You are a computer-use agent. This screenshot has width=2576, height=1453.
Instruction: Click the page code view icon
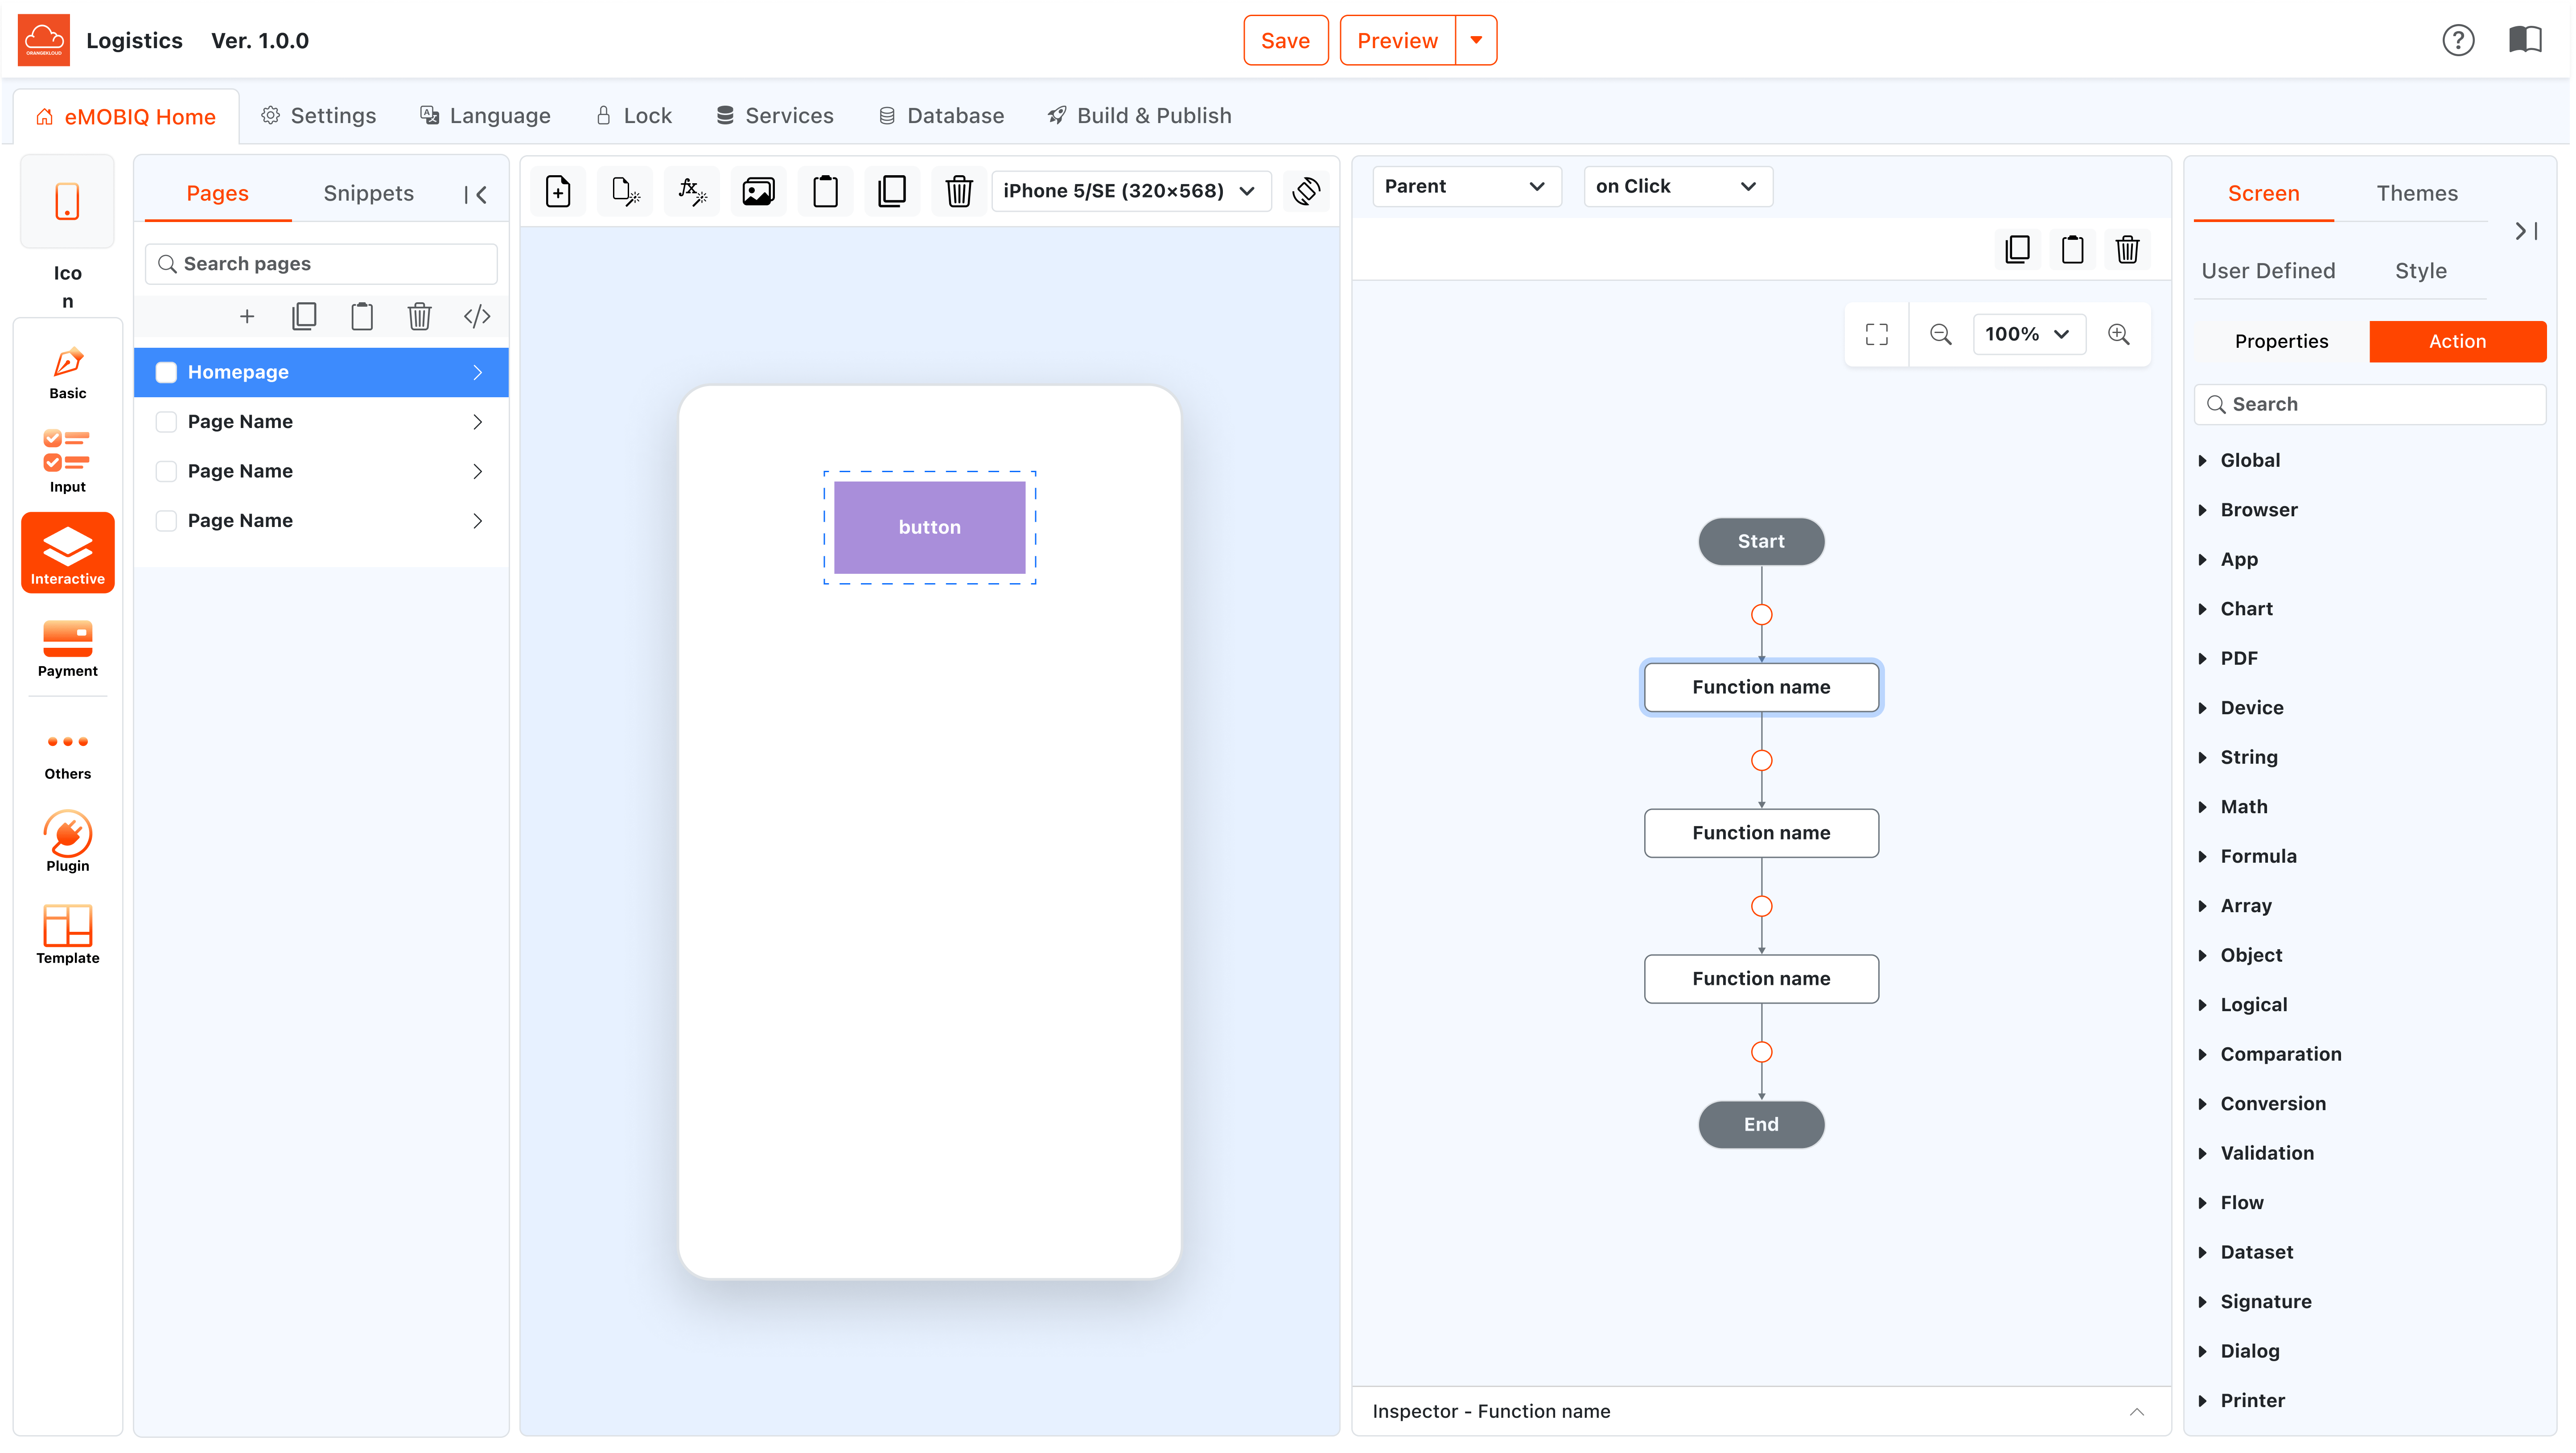[x=477, y=317]
